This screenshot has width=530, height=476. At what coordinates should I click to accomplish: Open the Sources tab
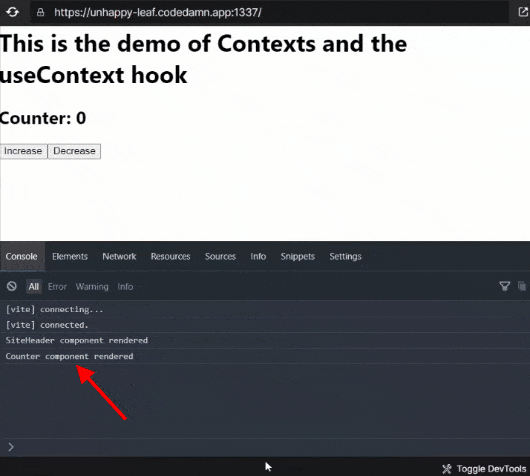220,256
